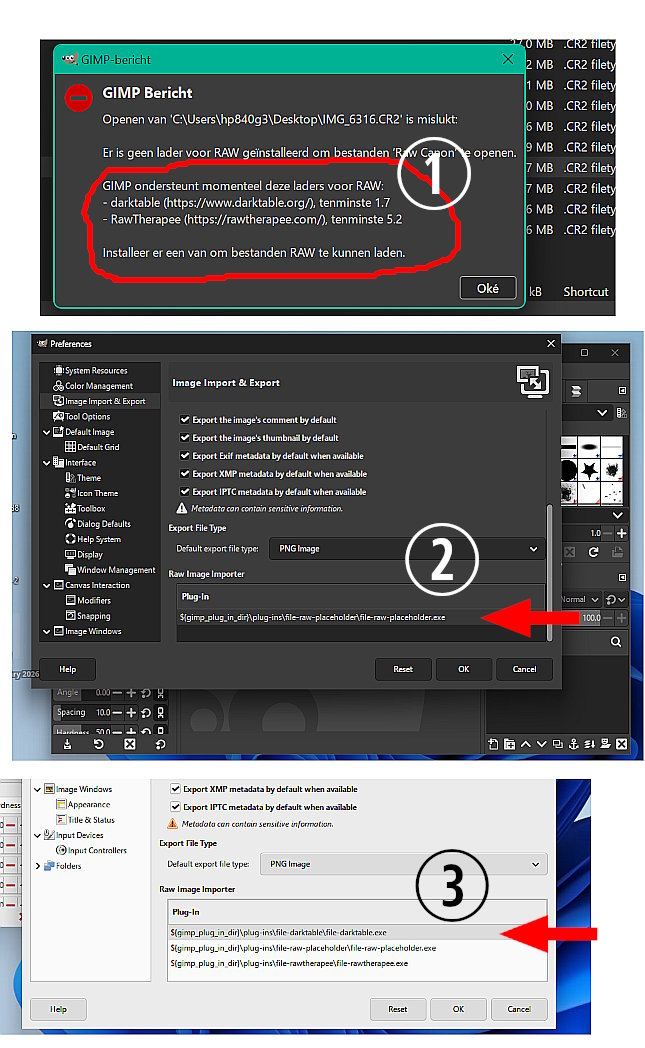645x1048 pixels.
Task: Open export file type dropdown in light Preferences
Action: [x=404, y=864]
